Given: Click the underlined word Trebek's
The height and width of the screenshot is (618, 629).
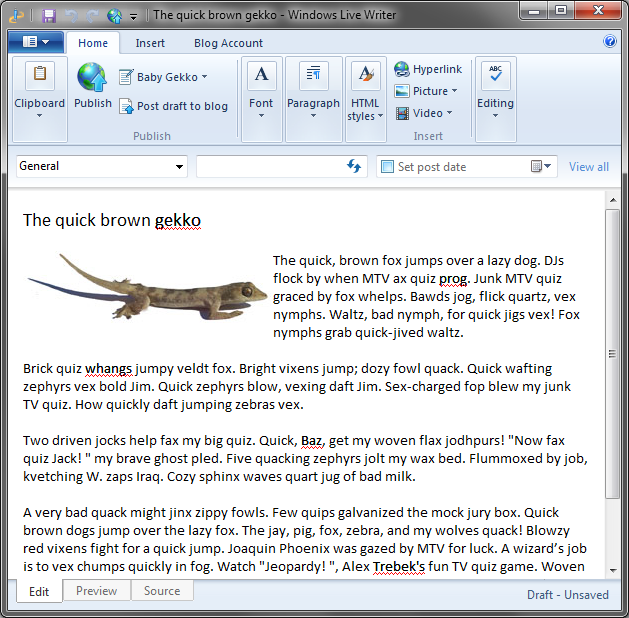Looking at the screenshot, I should point(399,567).
